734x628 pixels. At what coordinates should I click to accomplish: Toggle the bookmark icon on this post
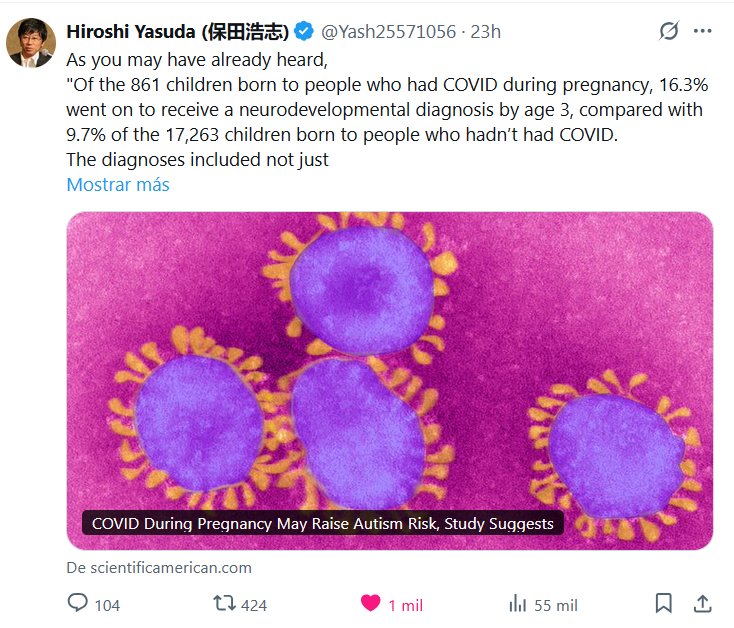663,604
